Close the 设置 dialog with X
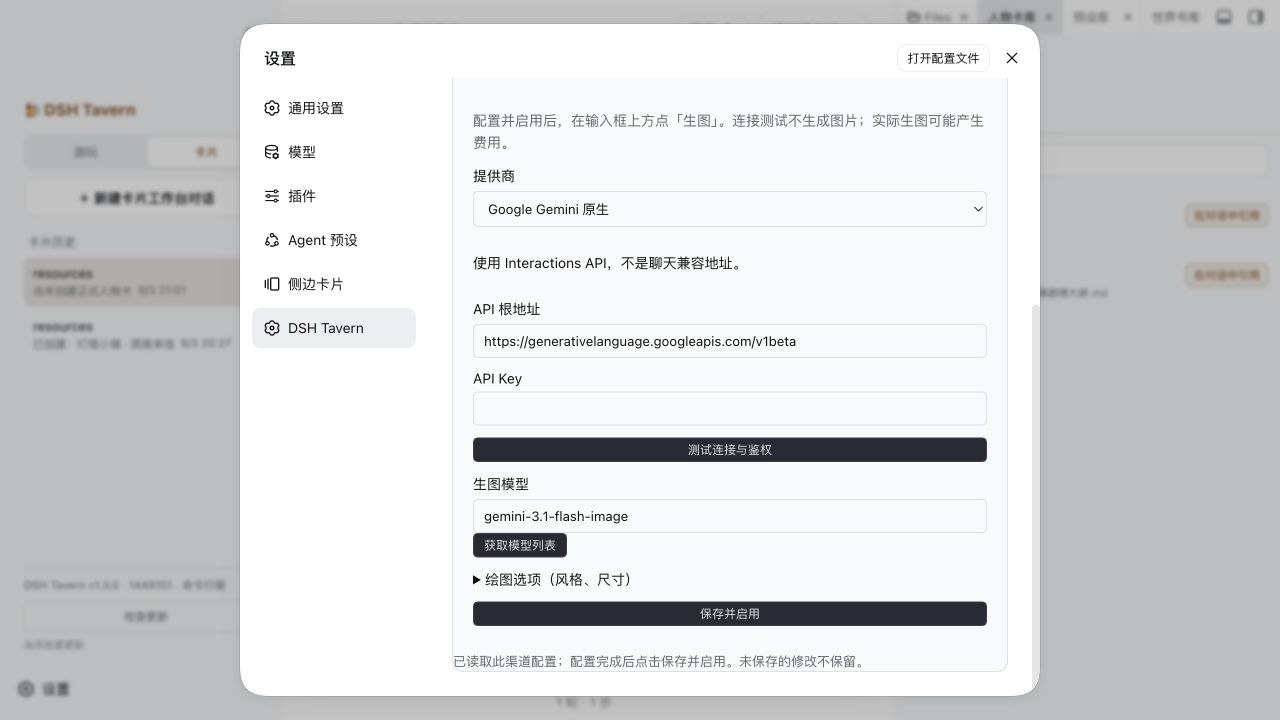 pos(1012,58)
